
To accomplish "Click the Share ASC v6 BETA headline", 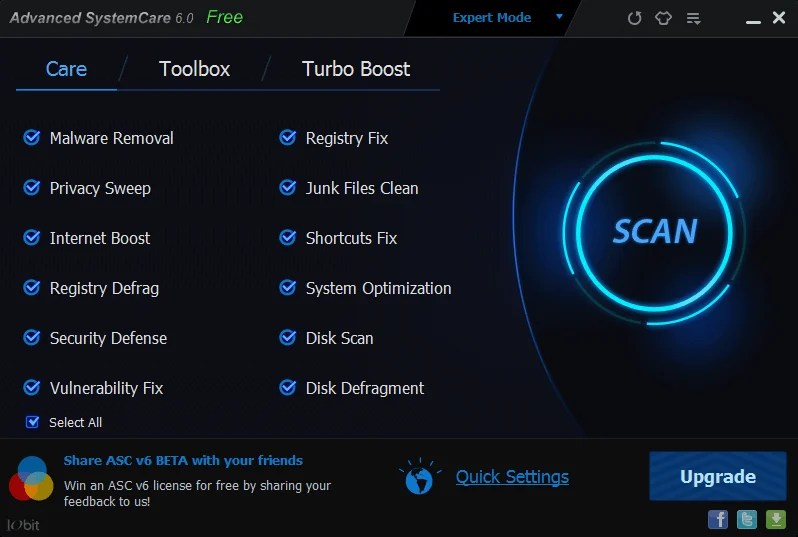I will (x=183, y=461).
